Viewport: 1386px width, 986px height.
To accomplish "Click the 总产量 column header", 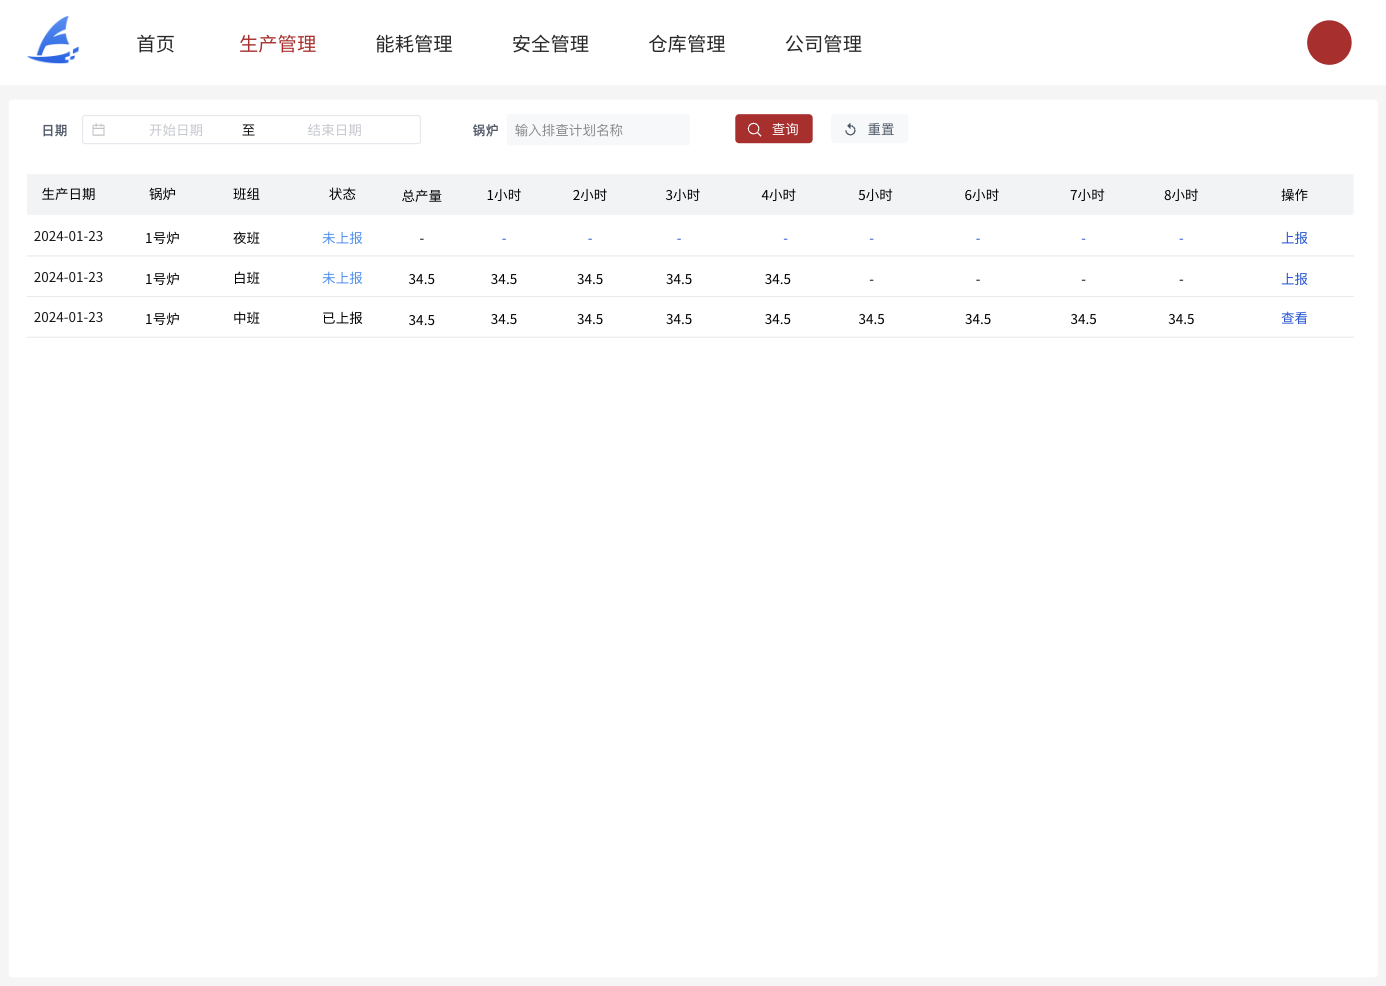I will click(x=421, y=196).
